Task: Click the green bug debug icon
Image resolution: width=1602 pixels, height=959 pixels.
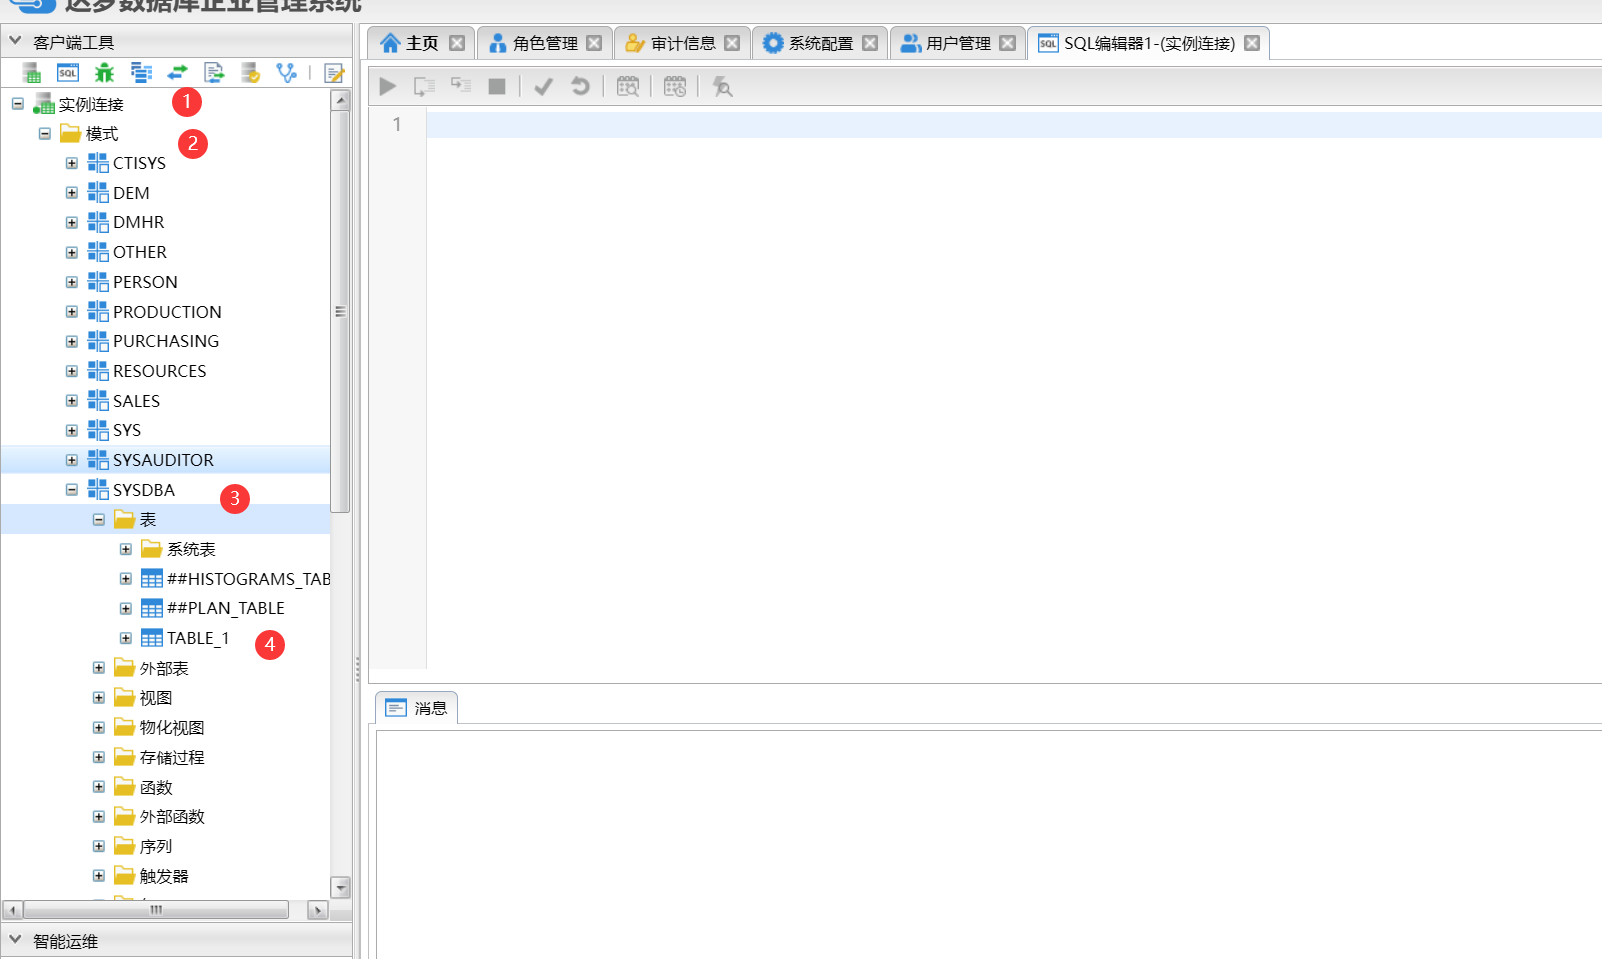Action: point(104,73)
